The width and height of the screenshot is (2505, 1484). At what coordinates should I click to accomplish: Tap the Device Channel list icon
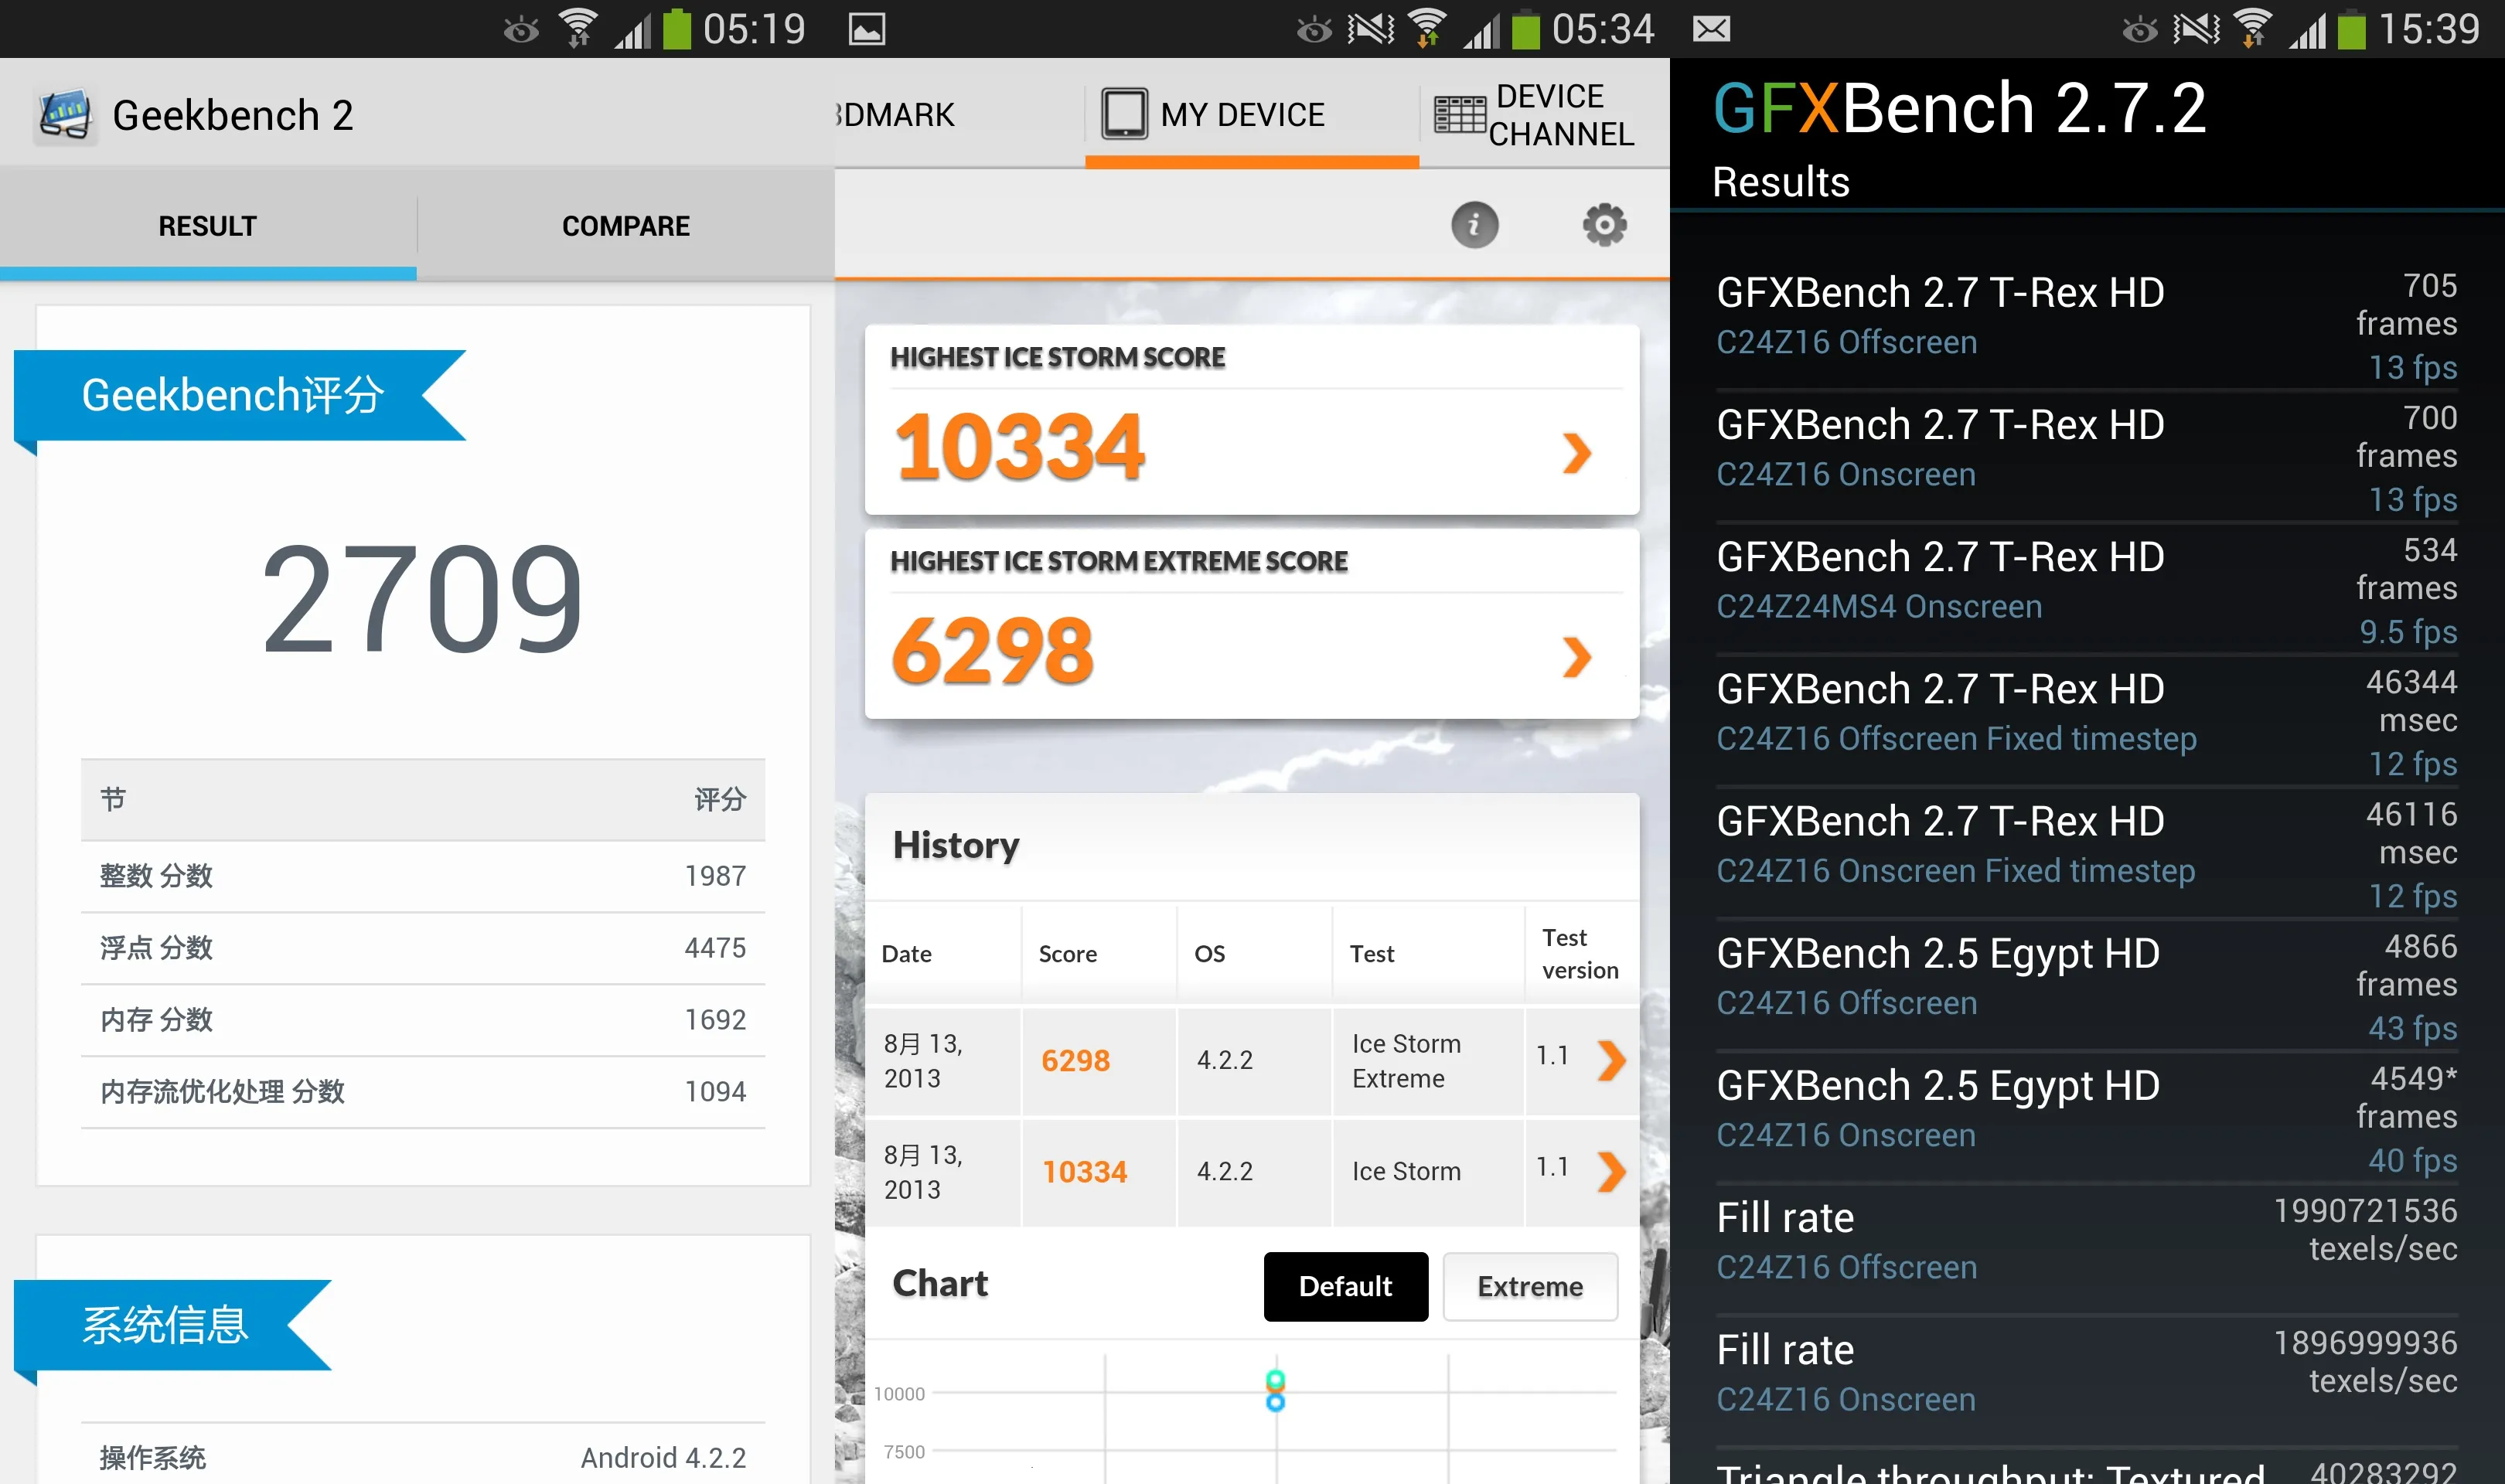1459,114
